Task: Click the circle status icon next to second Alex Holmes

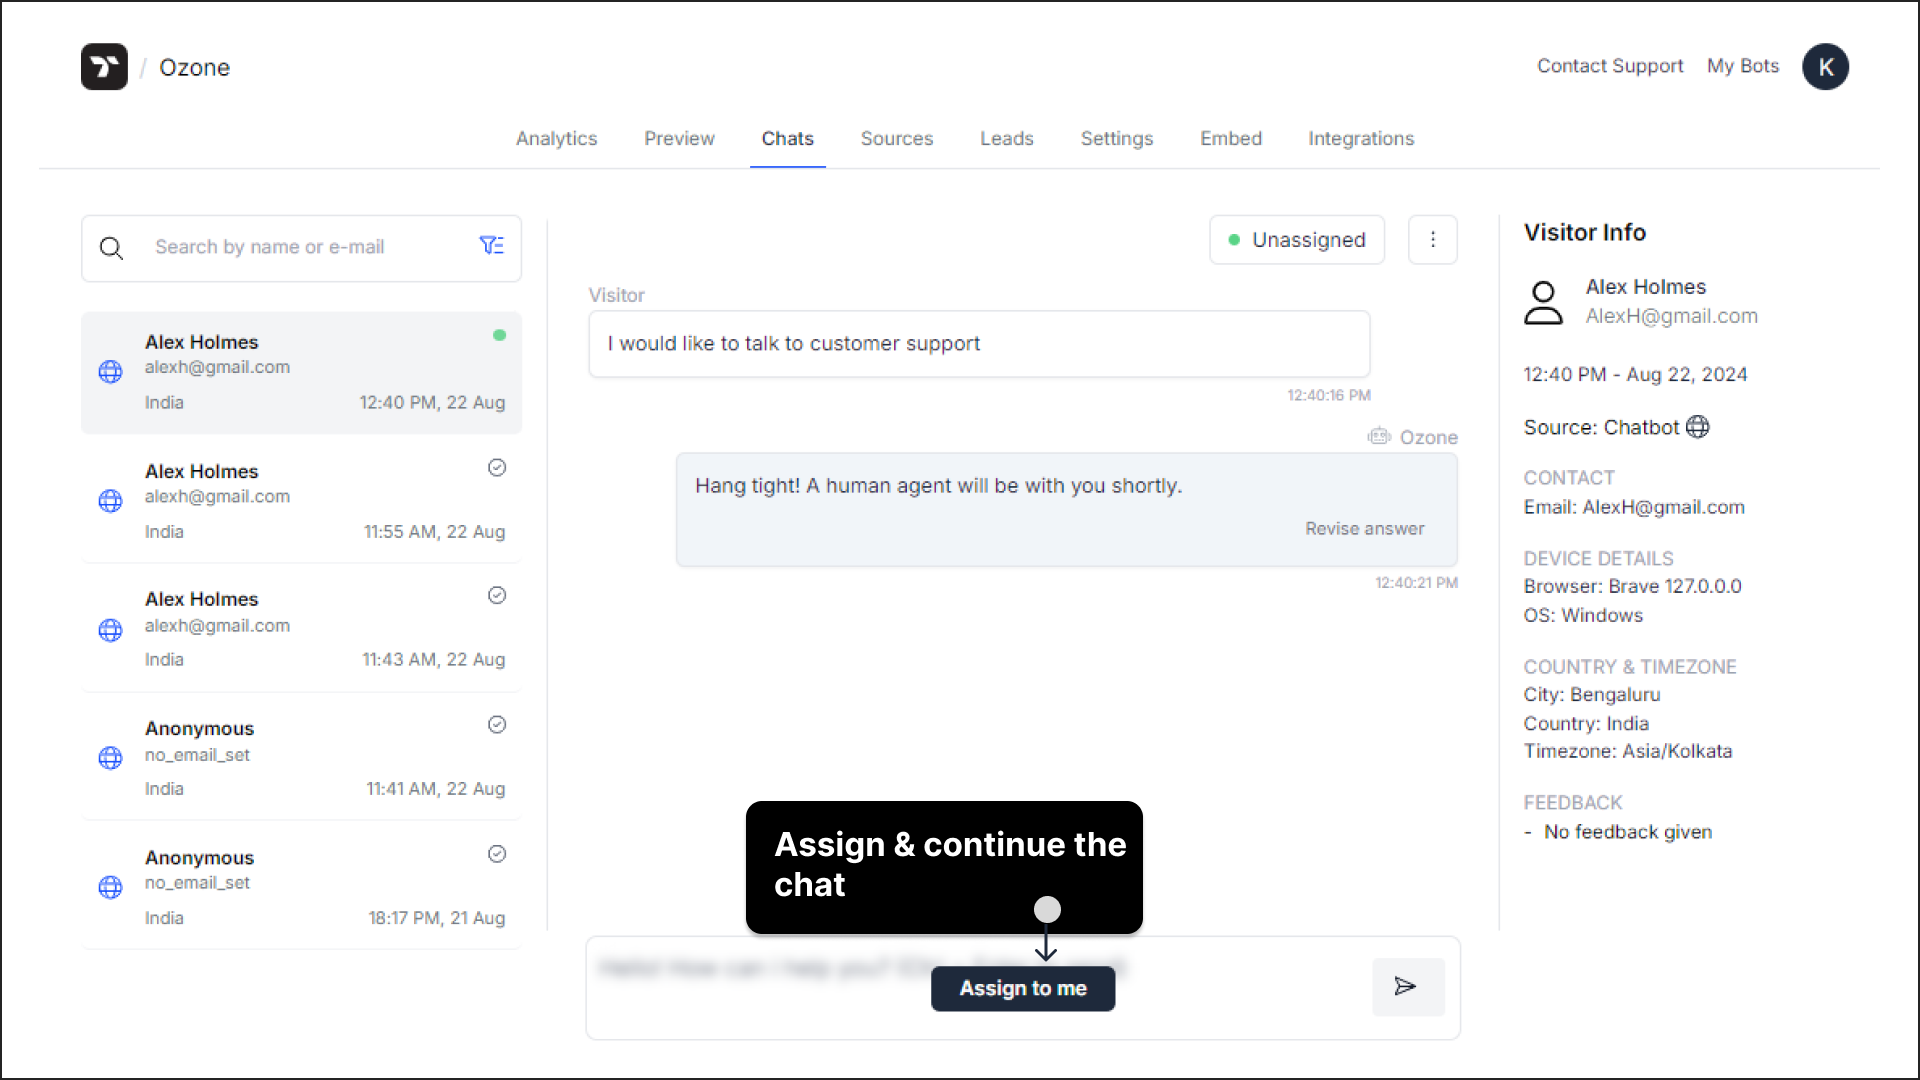Action: 496,467
